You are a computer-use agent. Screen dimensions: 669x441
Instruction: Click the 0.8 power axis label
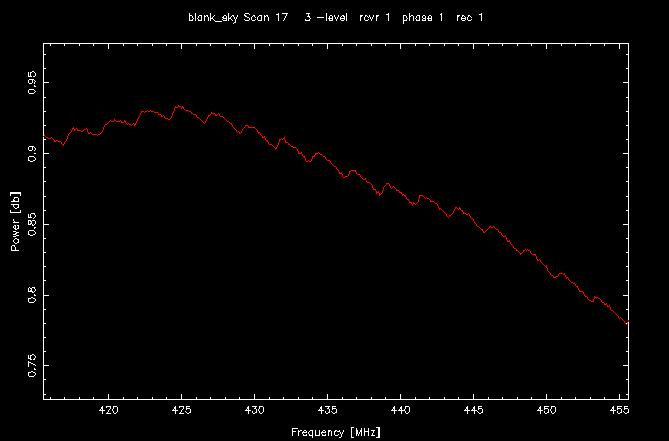click(33, 295)
